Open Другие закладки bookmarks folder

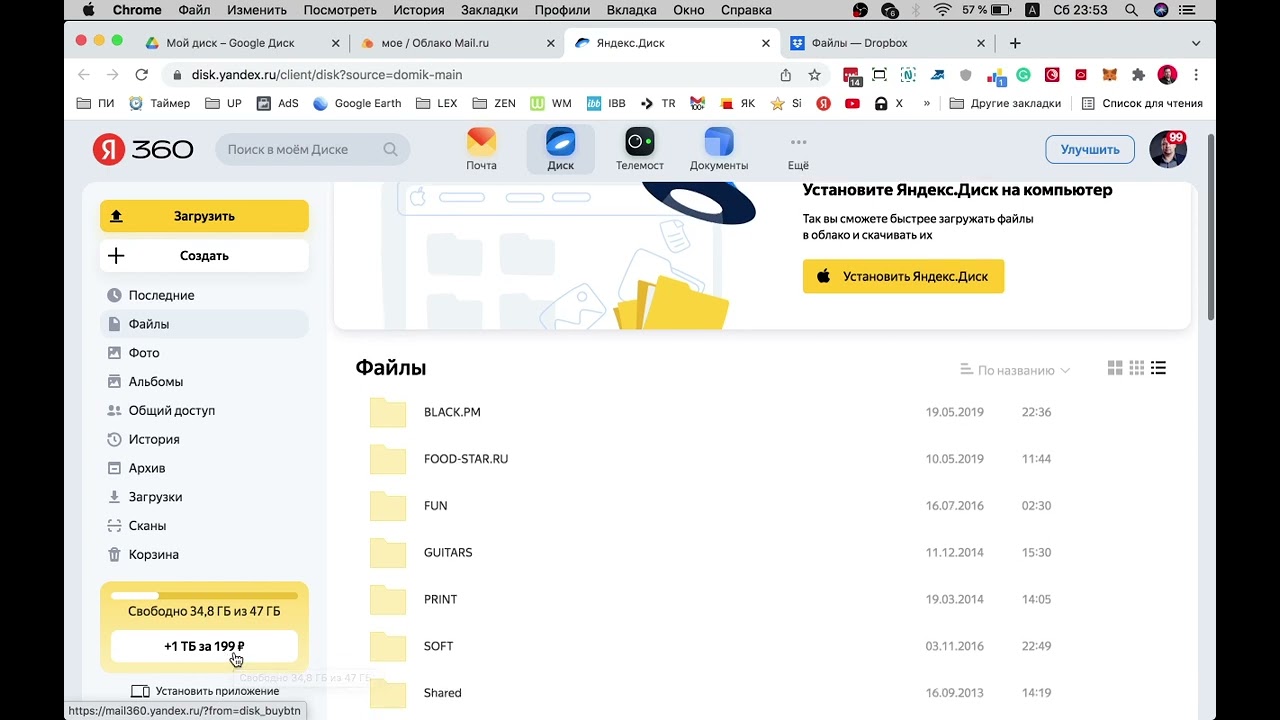pyautogui.click(x=1005, y=103)
